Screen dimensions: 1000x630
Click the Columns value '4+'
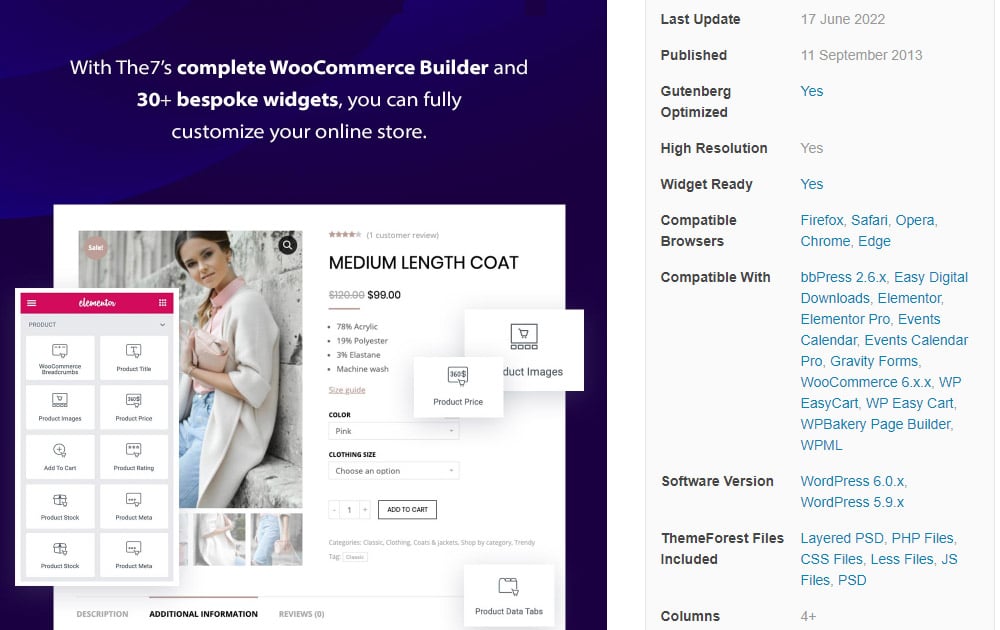click(x=808, y=616)
